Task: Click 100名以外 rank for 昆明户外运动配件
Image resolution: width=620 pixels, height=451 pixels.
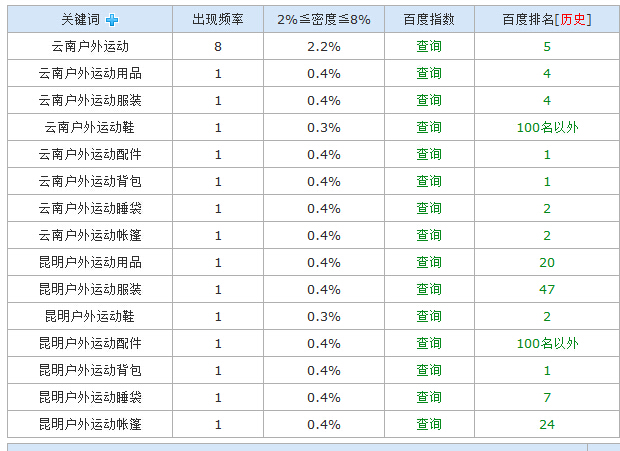Action: pyautogui.click(x=547, y=343)
